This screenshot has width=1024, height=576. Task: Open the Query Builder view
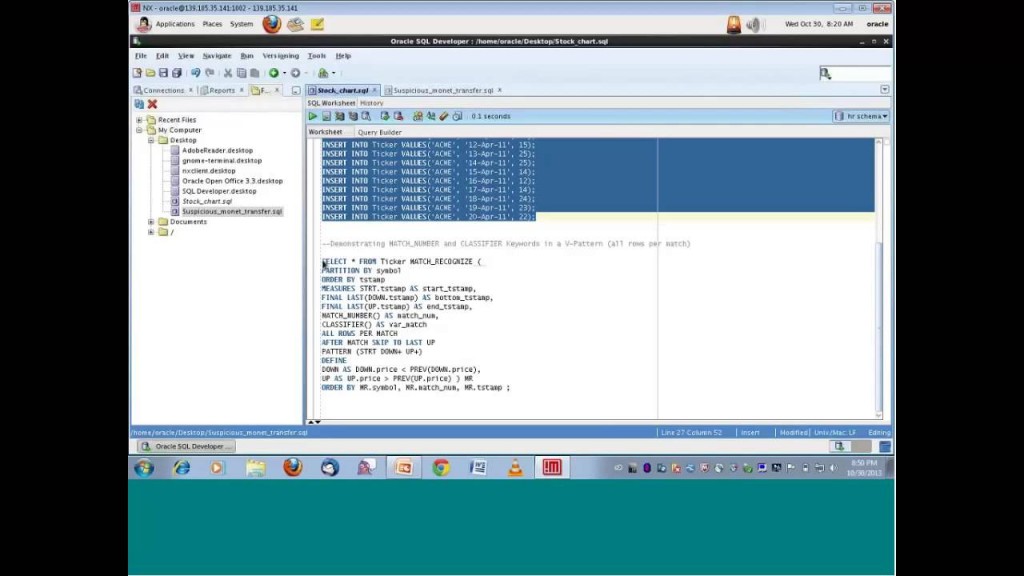pyautogui.click(x=379, y=131)
